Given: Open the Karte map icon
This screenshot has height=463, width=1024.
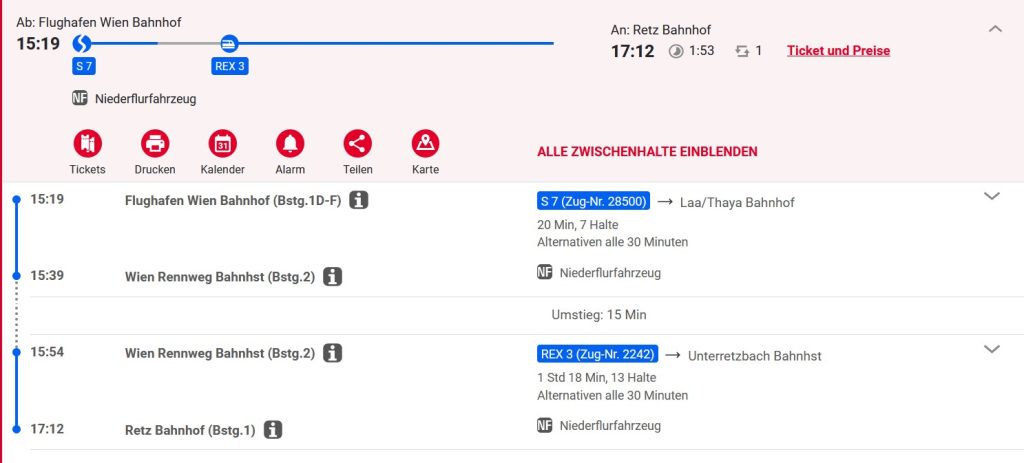Looking at the screenshot, I should pos(425,143).
